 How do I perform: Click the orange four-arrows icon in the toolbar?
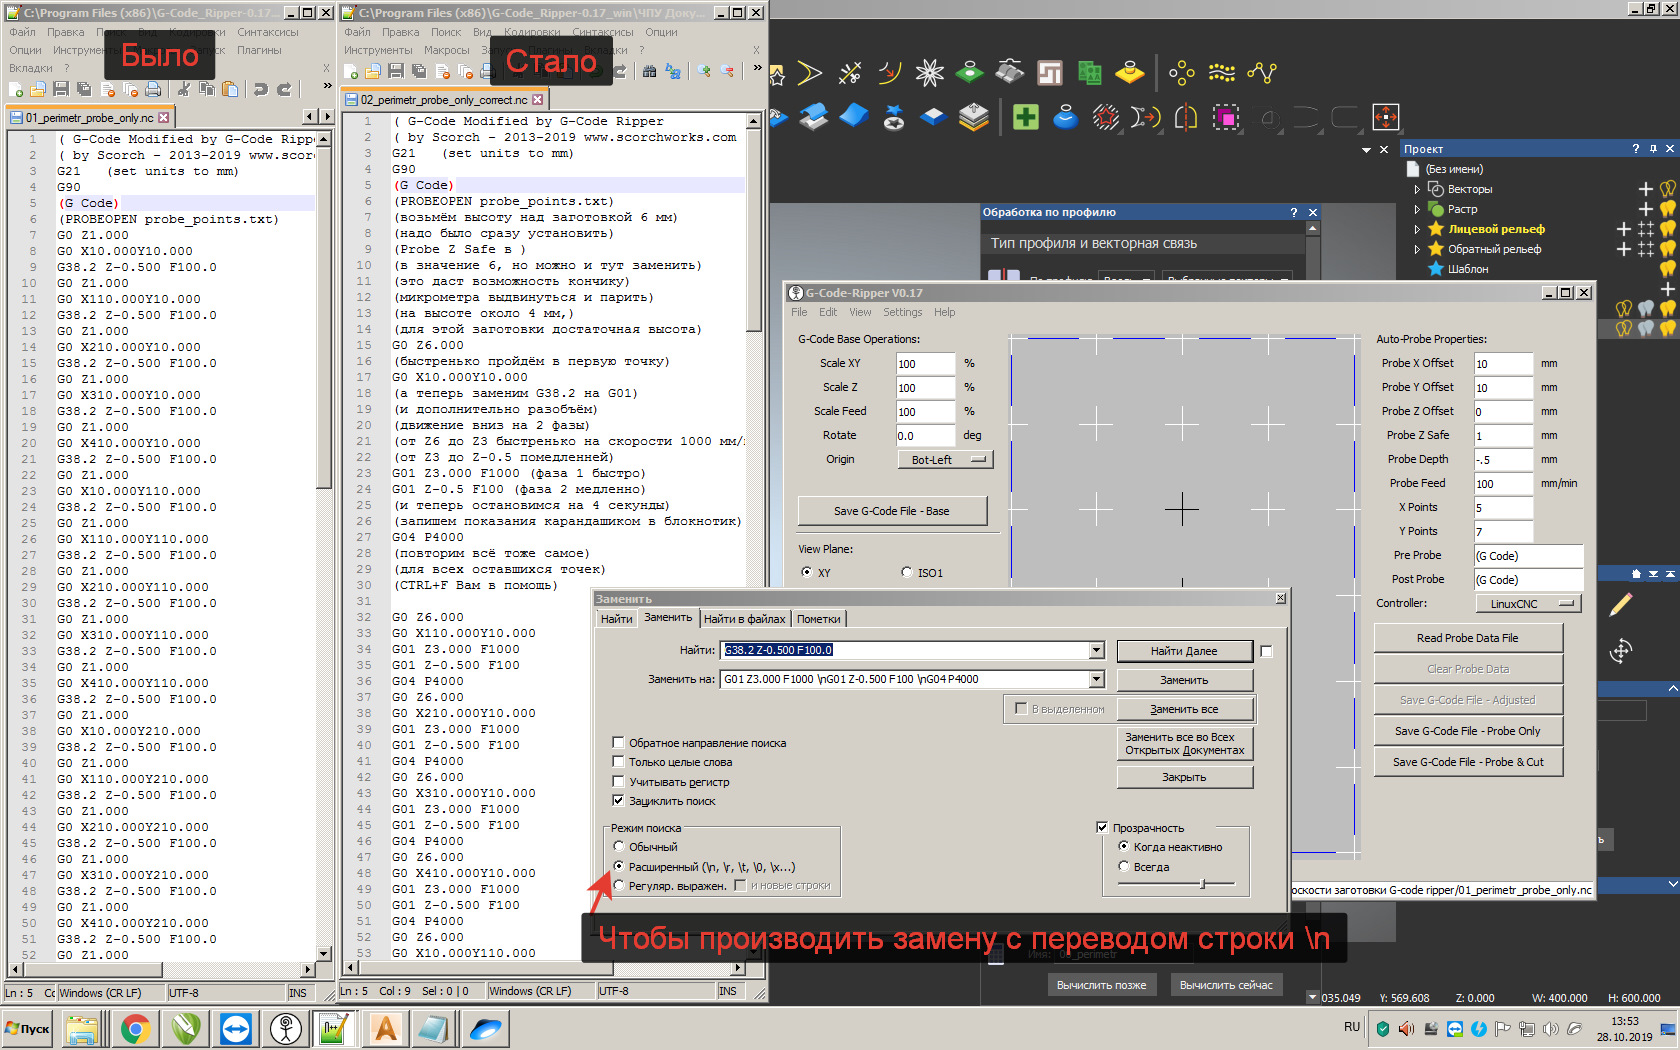pos(1385,117)
